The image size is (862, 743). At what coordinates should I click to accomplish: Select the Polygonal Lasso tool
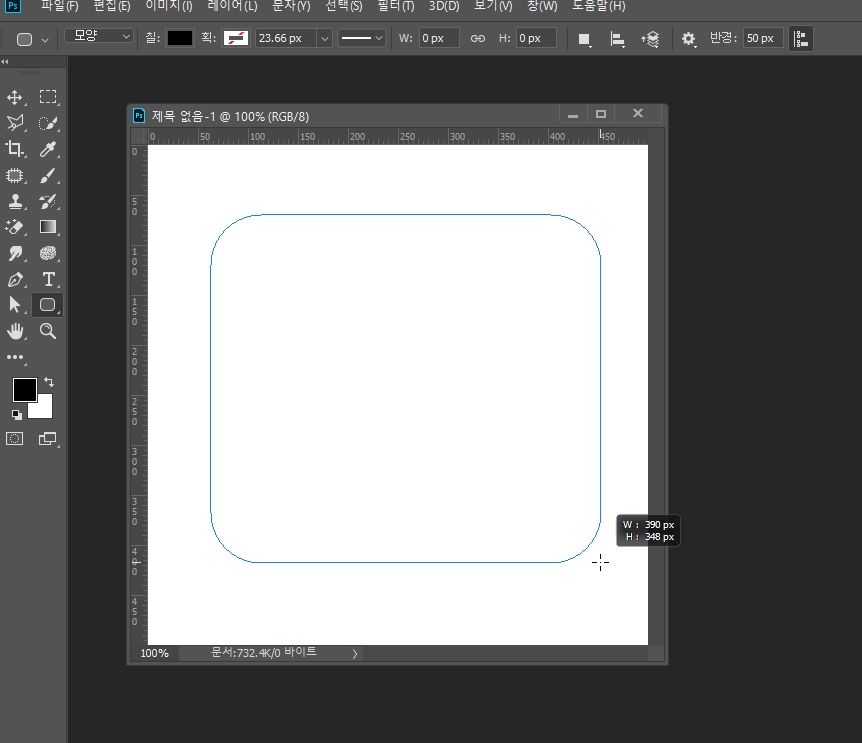[15, 123]
